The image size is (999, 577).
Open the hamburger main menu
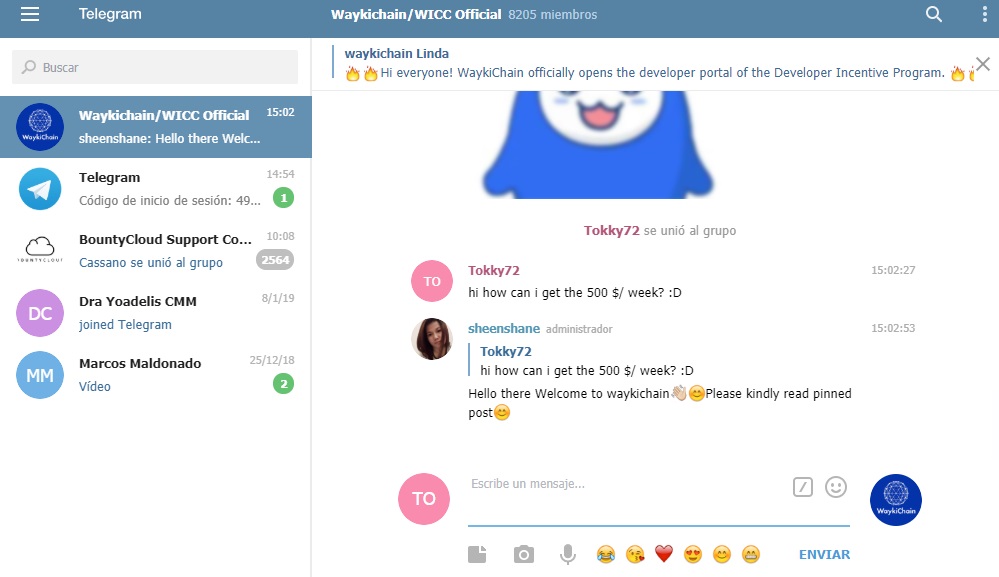(x=30, y=14)
